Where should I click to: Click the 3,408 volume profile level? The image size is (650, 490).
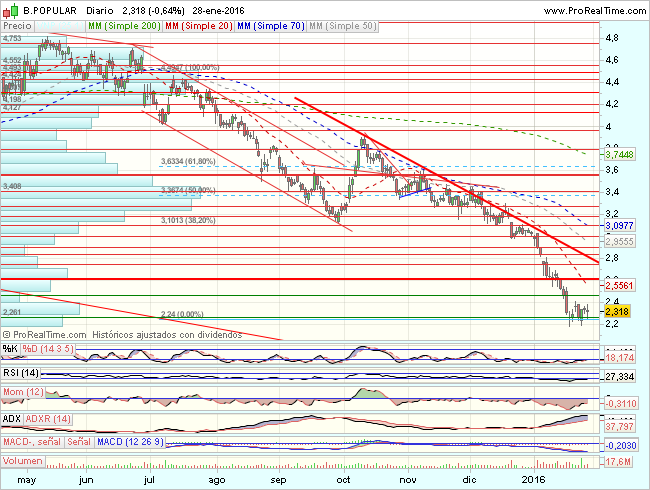pos(12,186)
